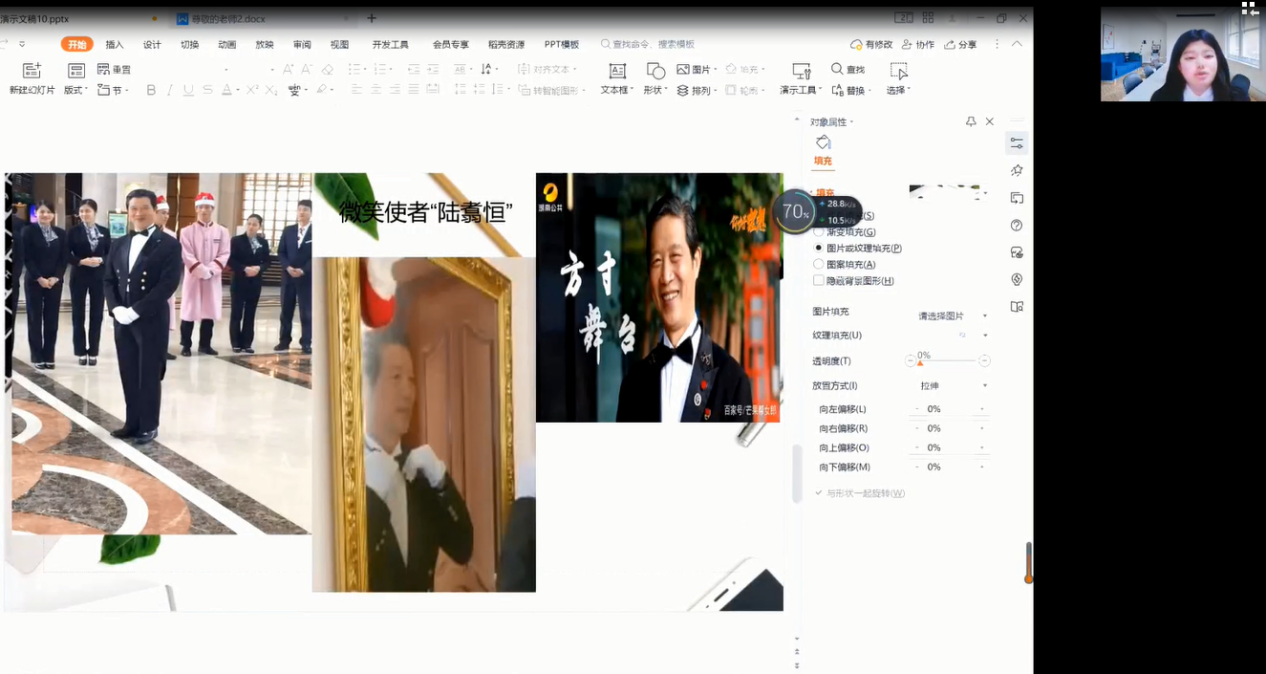Image resolution: width=1266 pixels, height=674 pixels.
Task: Click the transparency (透明度) slider track
Action: [x=947, y=361]
